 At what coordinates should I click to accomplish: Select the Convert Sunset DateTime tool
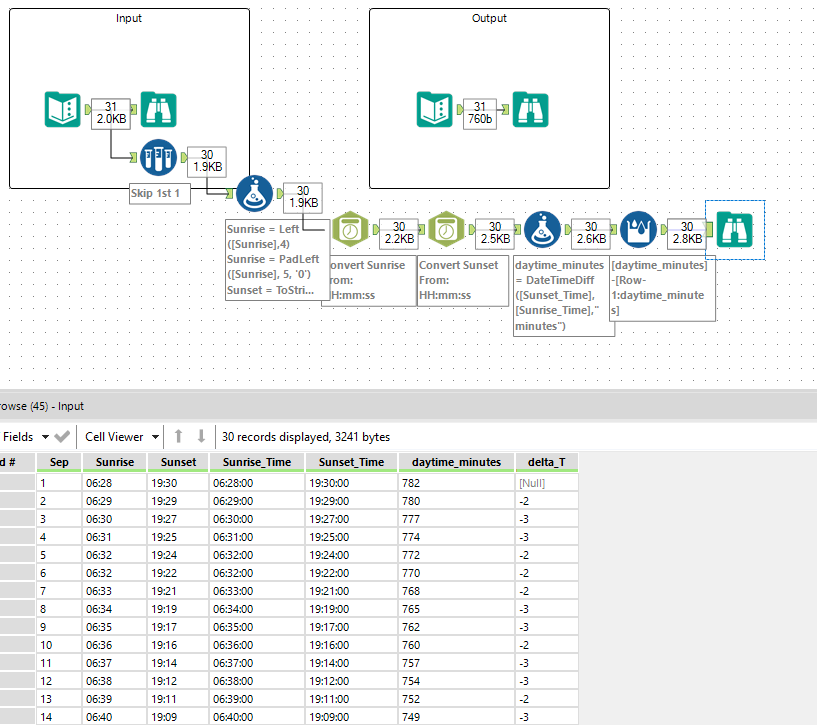[x=446, y=230]
